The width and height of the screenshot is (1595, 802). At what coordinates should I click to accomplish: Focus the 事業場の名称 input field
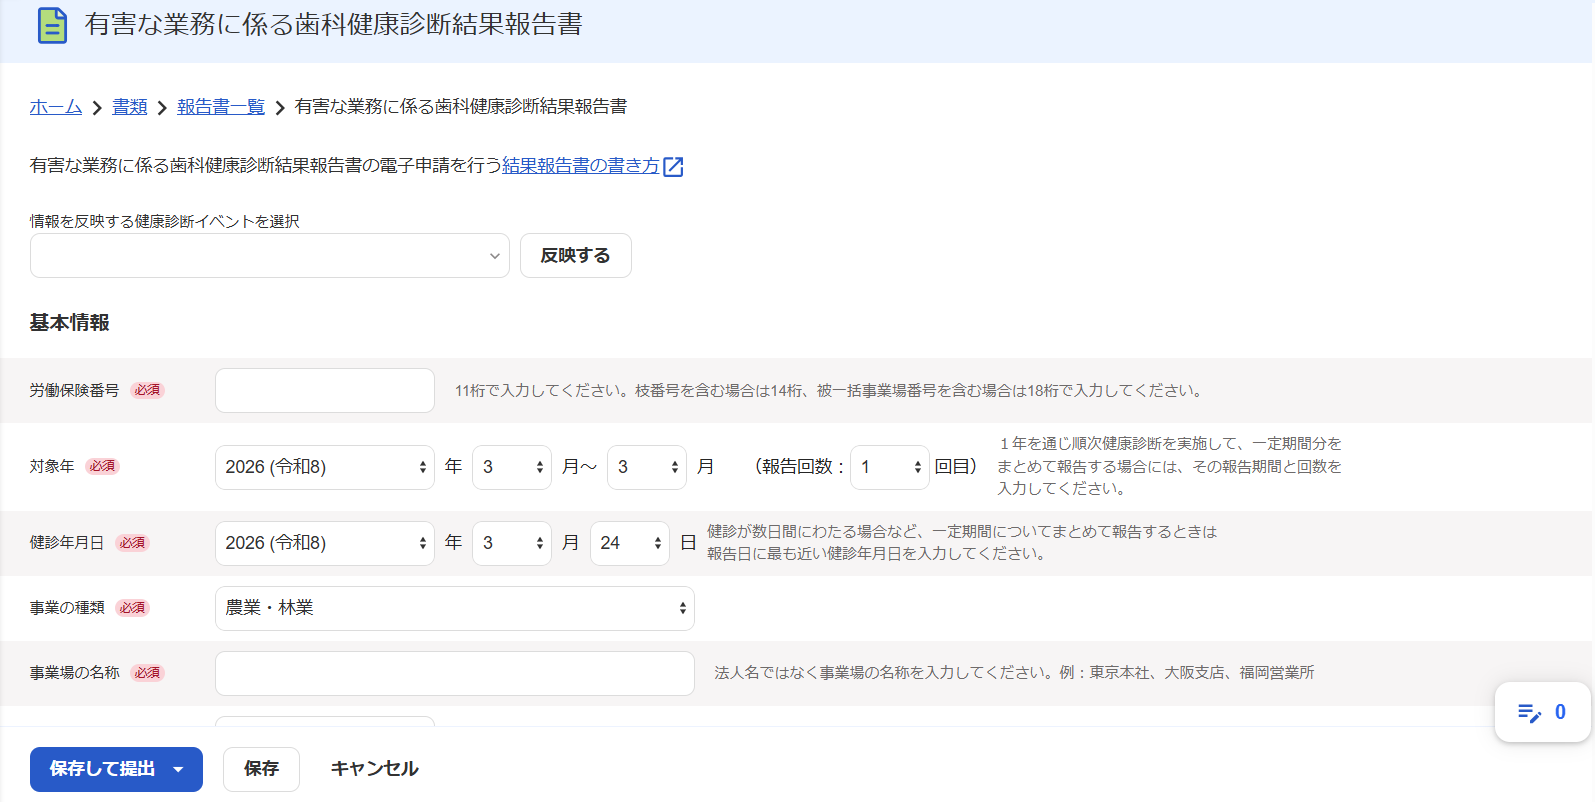pos(455,674)
